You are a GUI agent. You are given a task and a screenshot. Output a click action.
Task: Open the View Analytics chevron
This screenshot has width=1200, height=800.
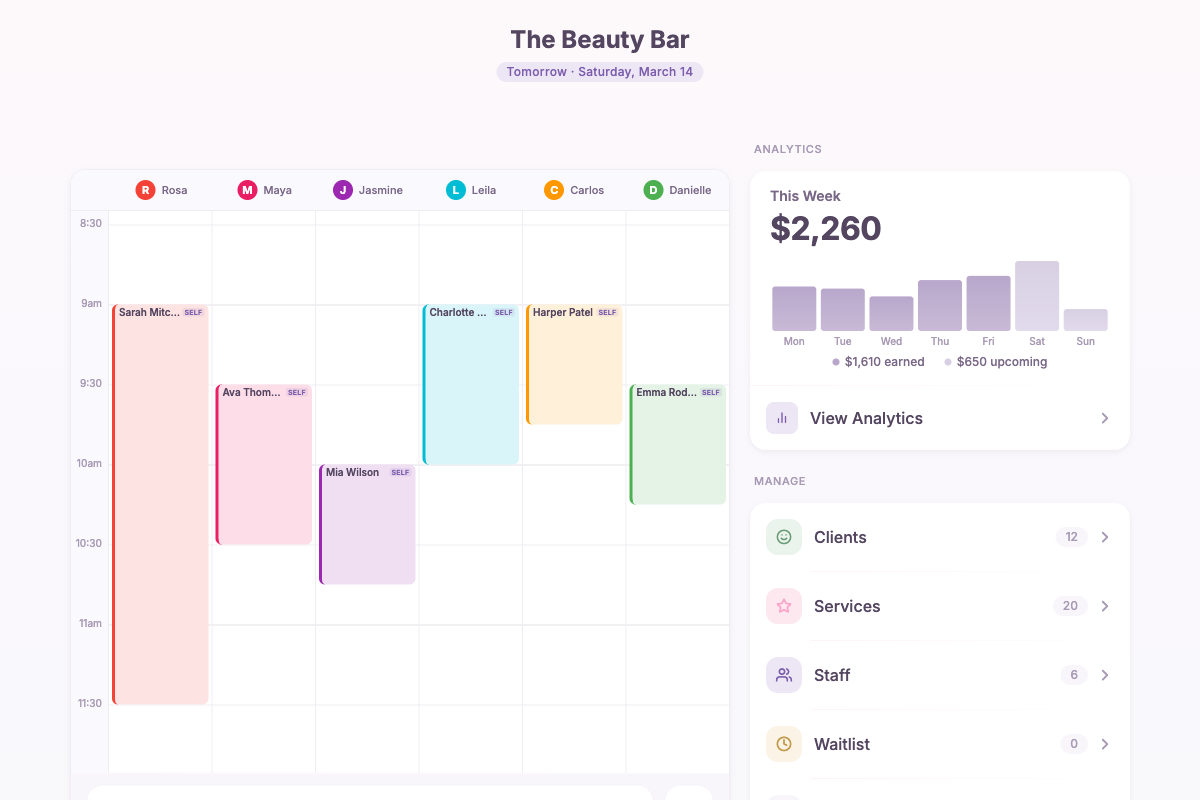(1104, 418)
